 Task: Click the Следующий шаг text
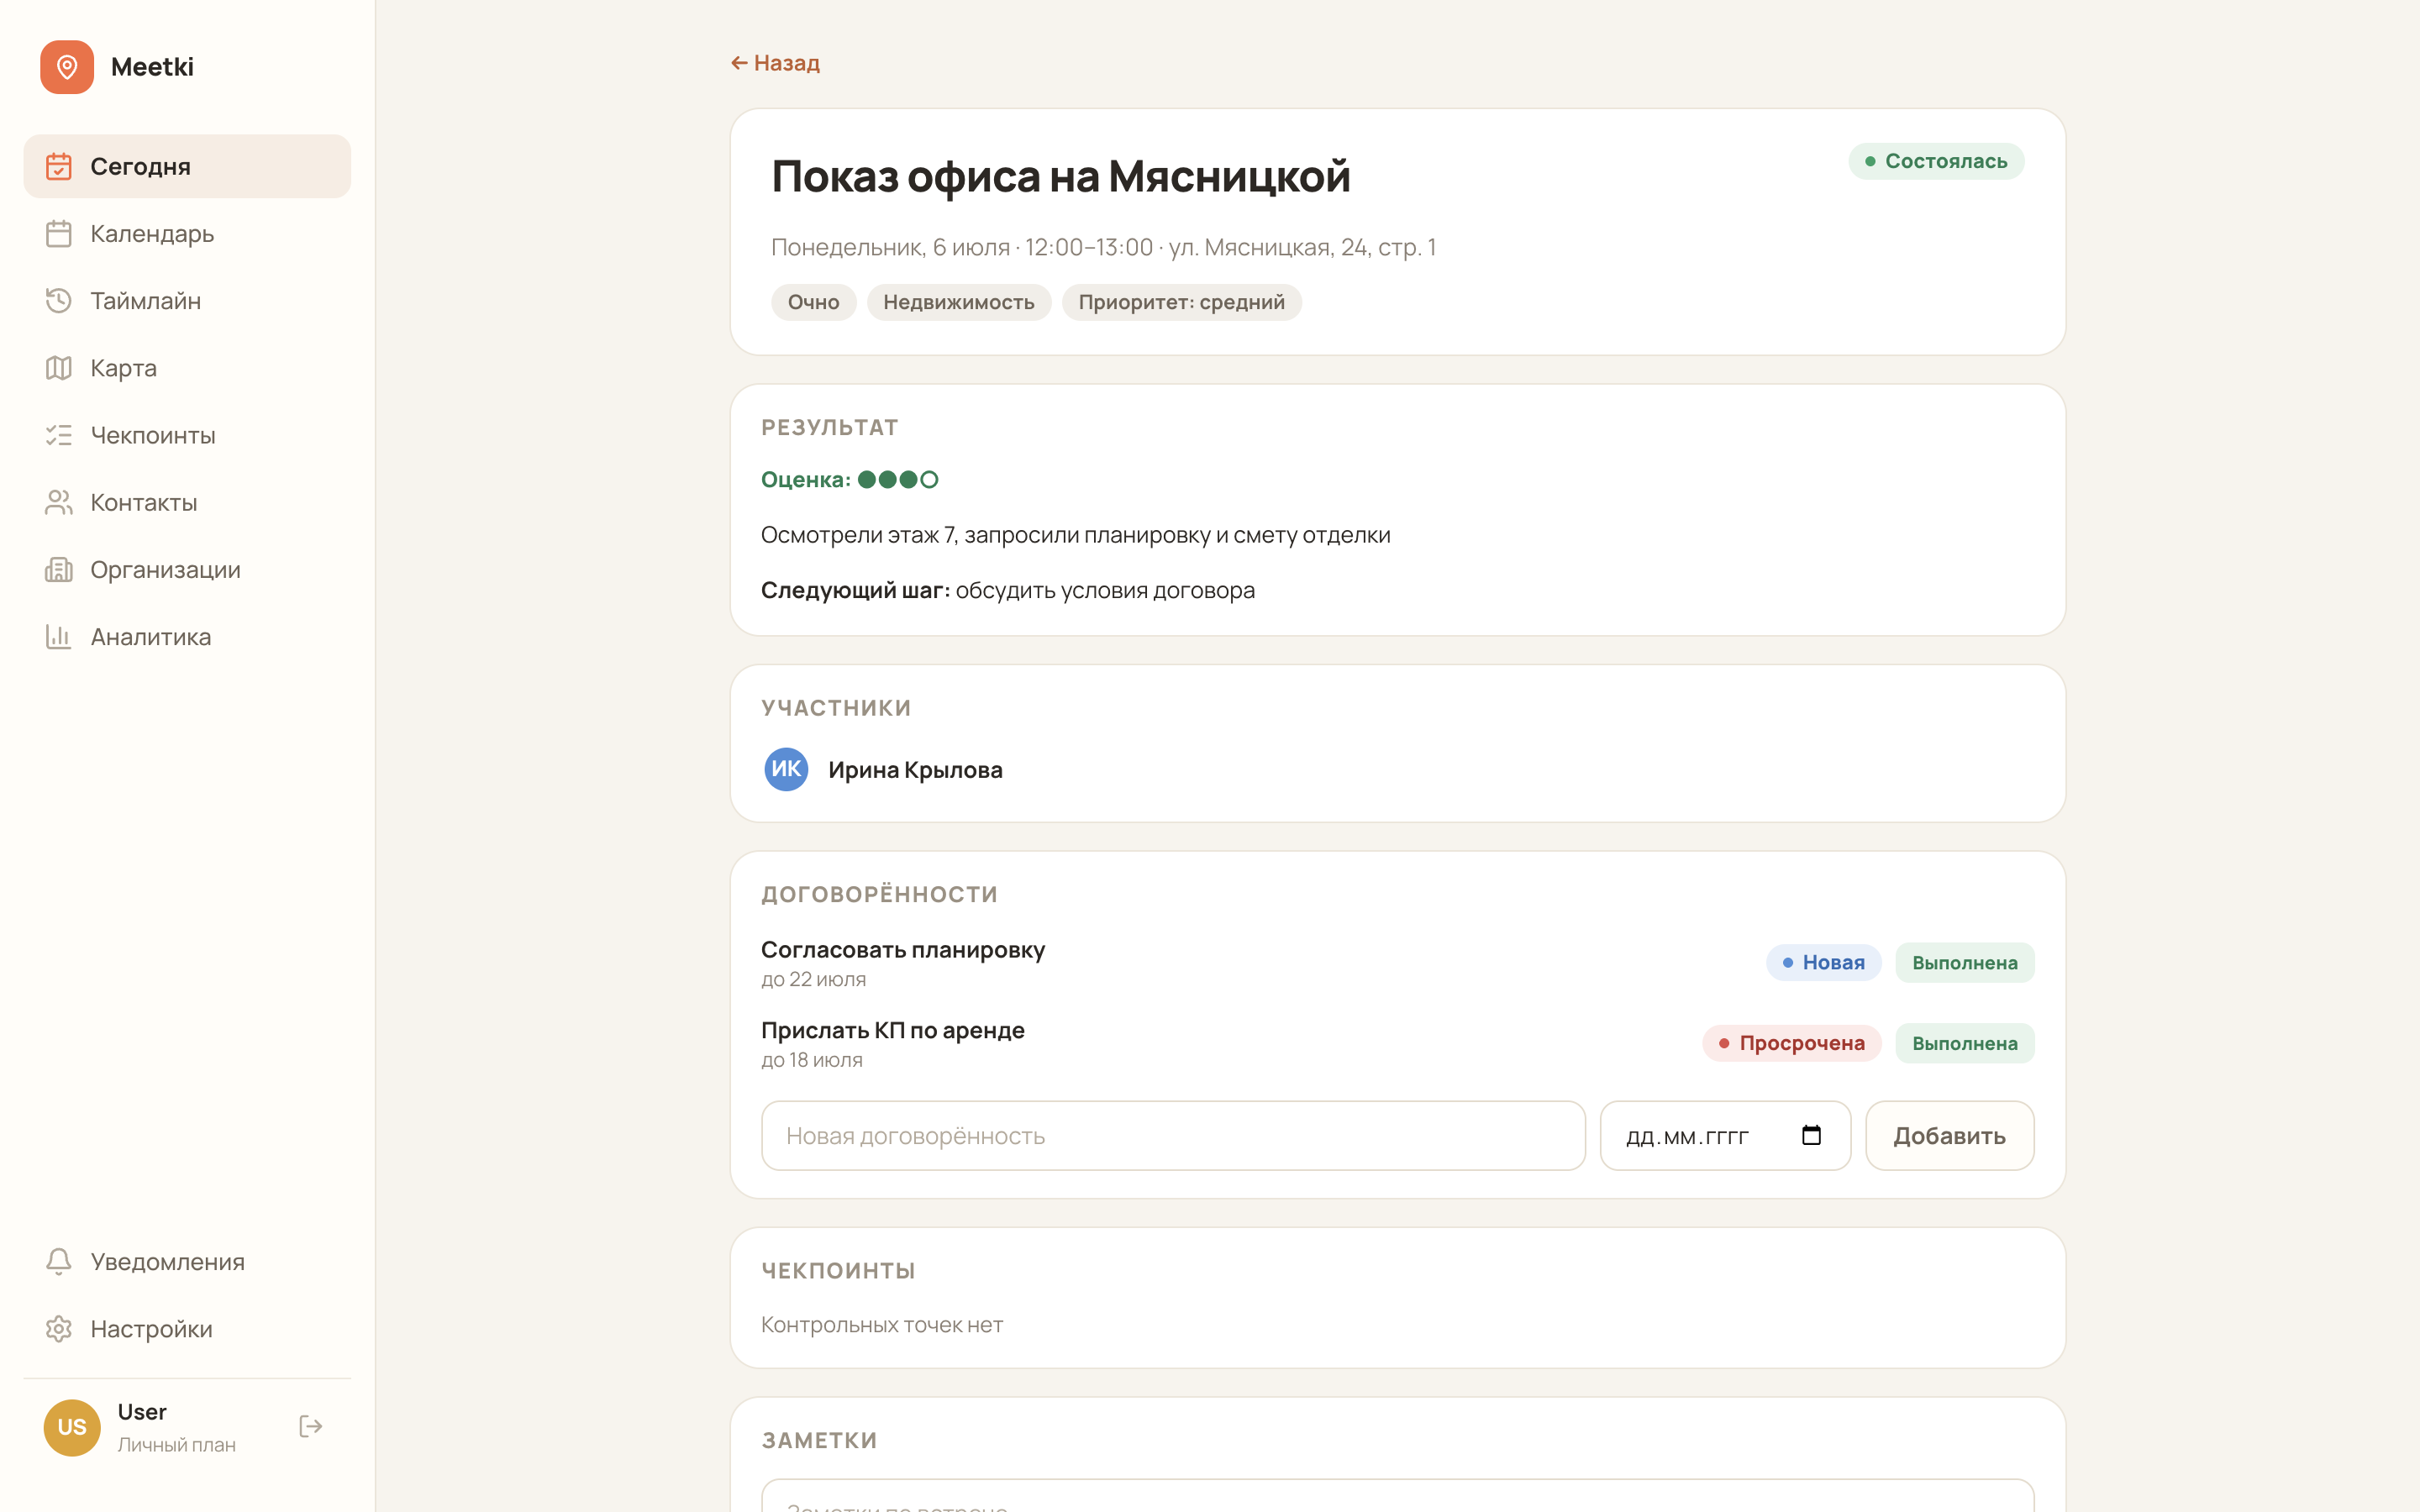click(1008, 590)
